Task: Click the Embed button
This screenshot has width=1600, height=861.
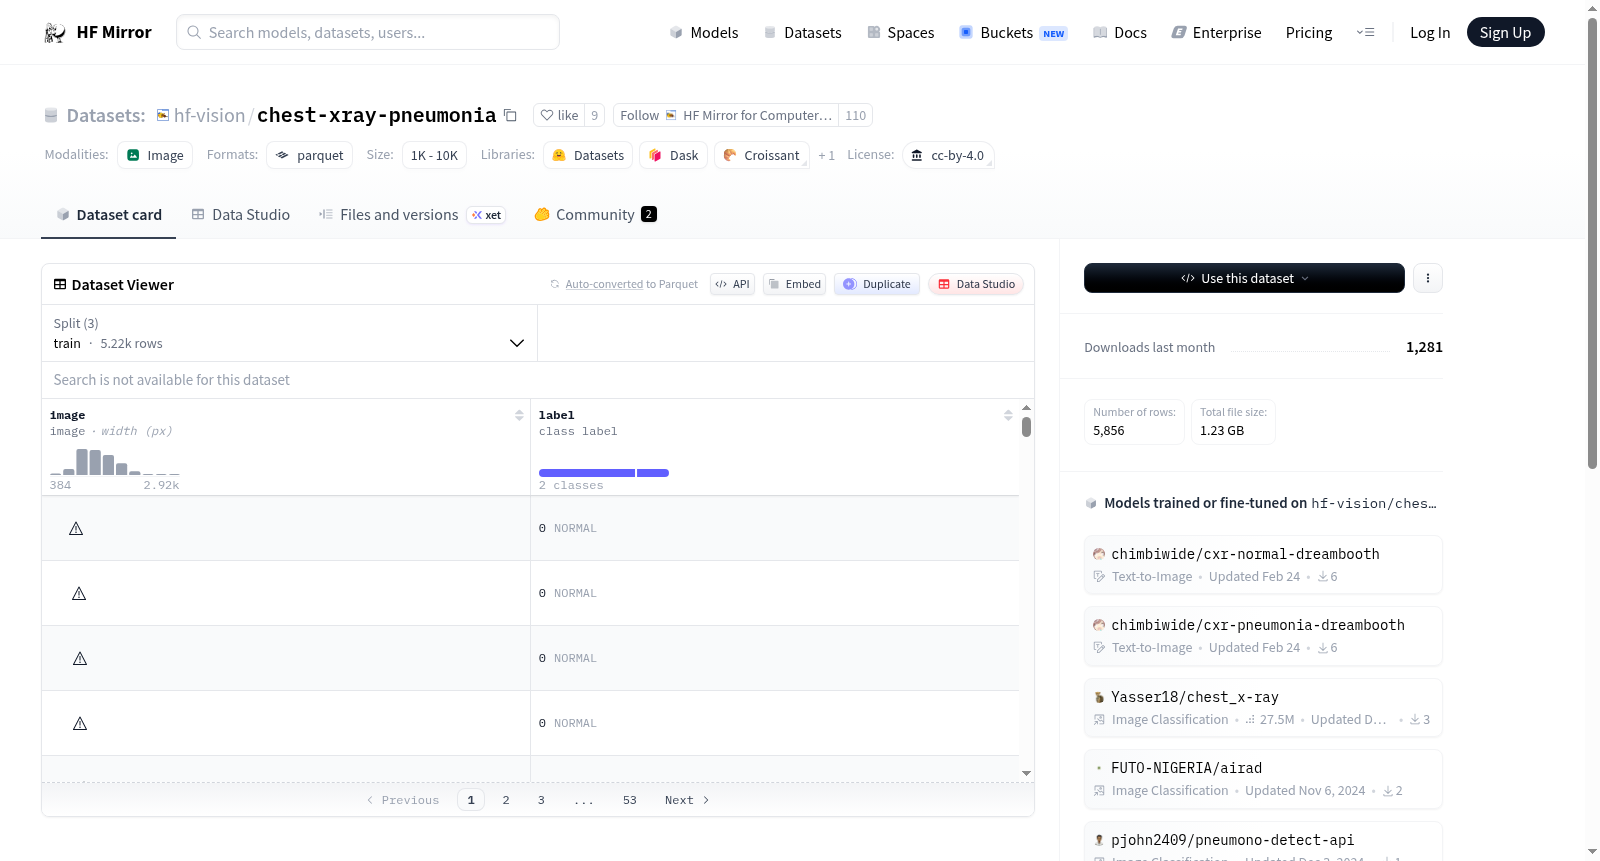Action: (x=794, y=284)
